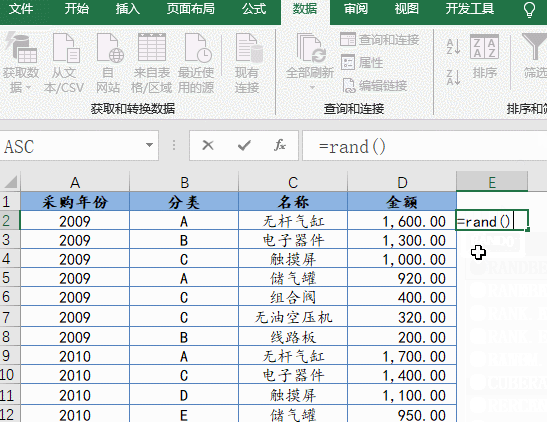Click the cell 组合阀
Viewport: 547px width, 422px height.
(x=293, y=297)
